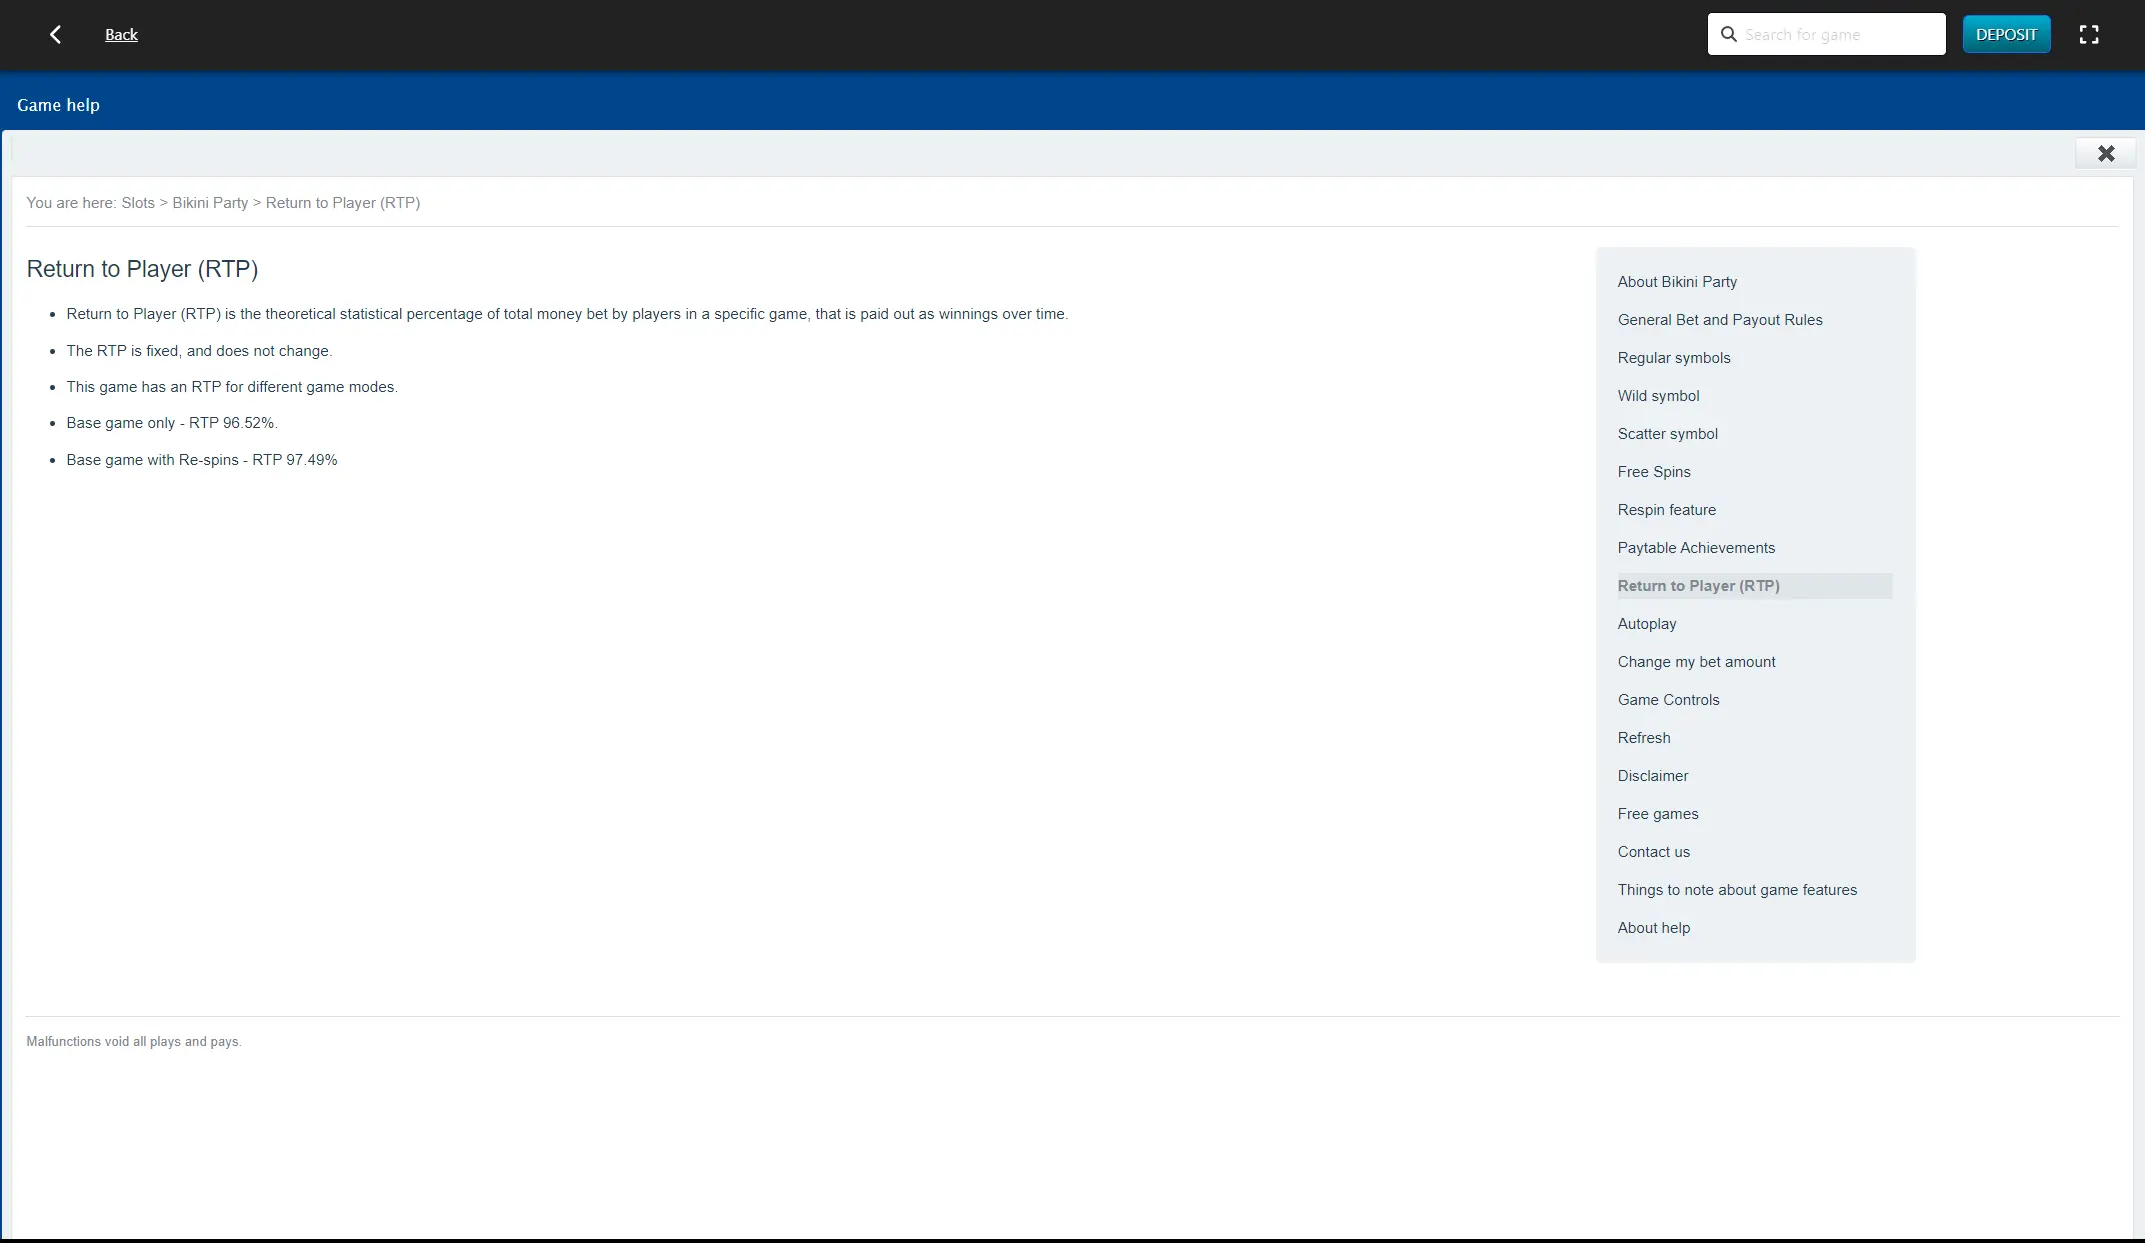Click the back arrow icon
The width and height of the screenshot is (2145, 1243).
click(56, 35)
